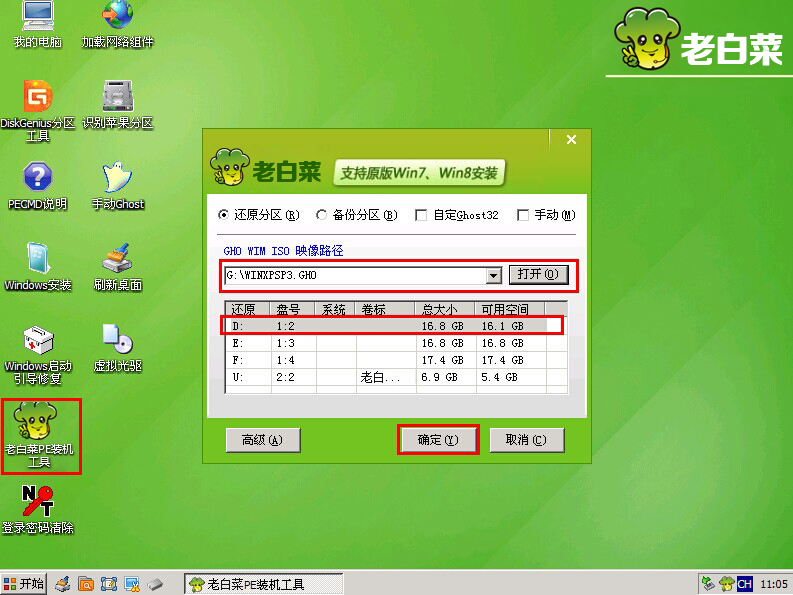Open the 虚拟光驱 desktop icon
The height and width of the screenshot is (595, 793).
coord(118,348)
